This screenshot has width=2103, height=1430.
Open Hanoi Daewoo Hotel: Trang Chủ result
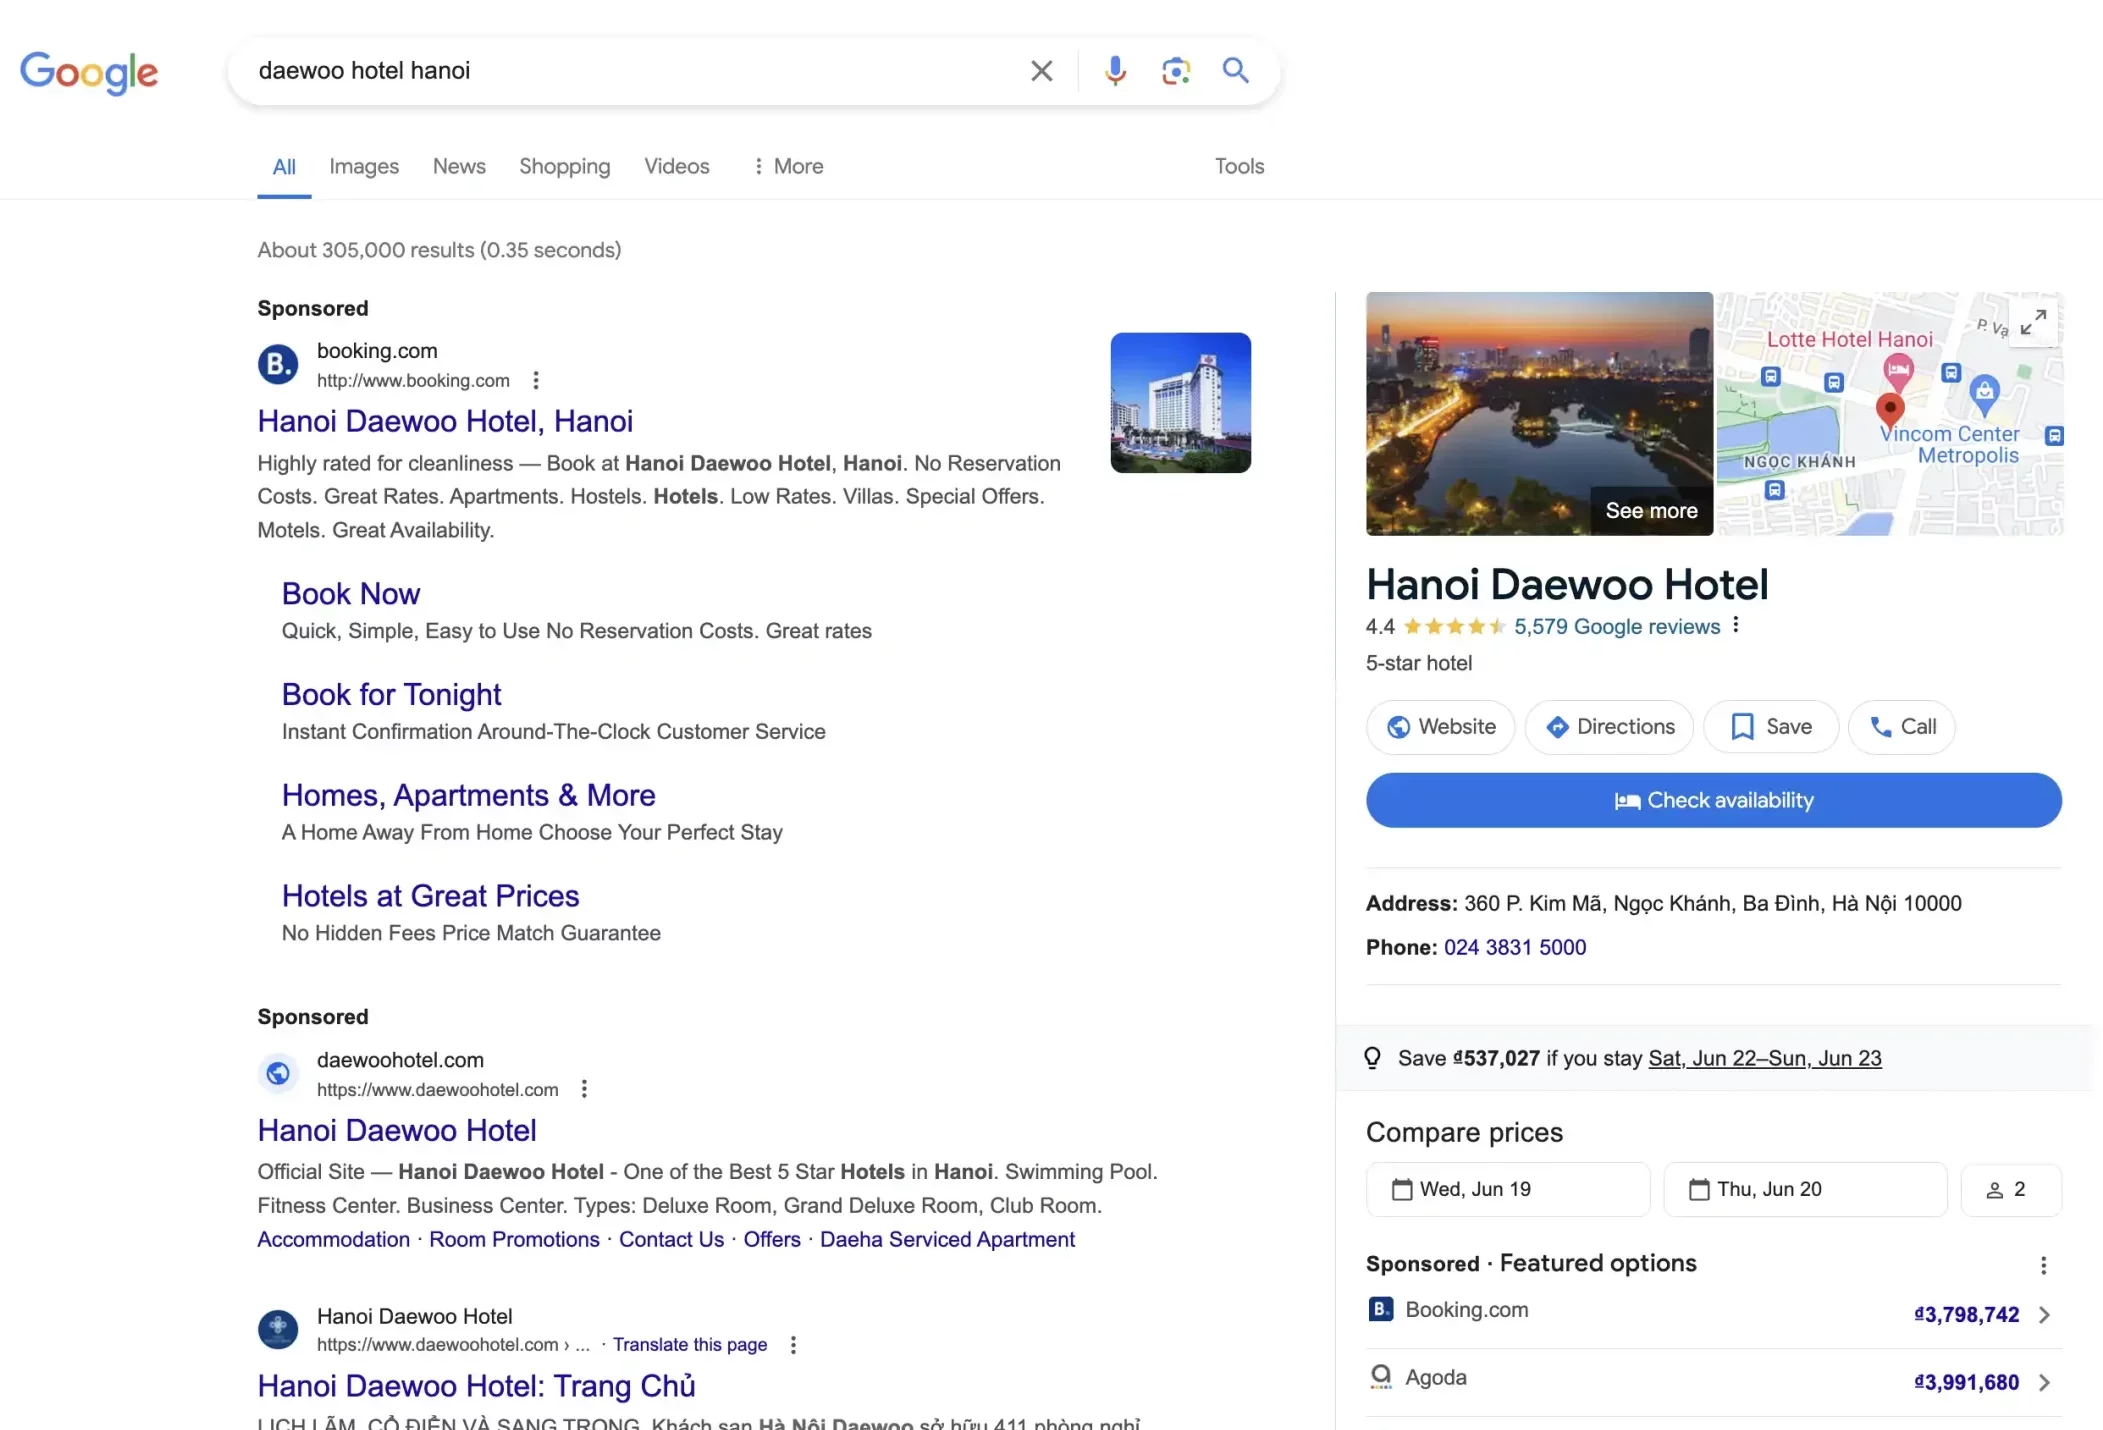pos(476,1386)
